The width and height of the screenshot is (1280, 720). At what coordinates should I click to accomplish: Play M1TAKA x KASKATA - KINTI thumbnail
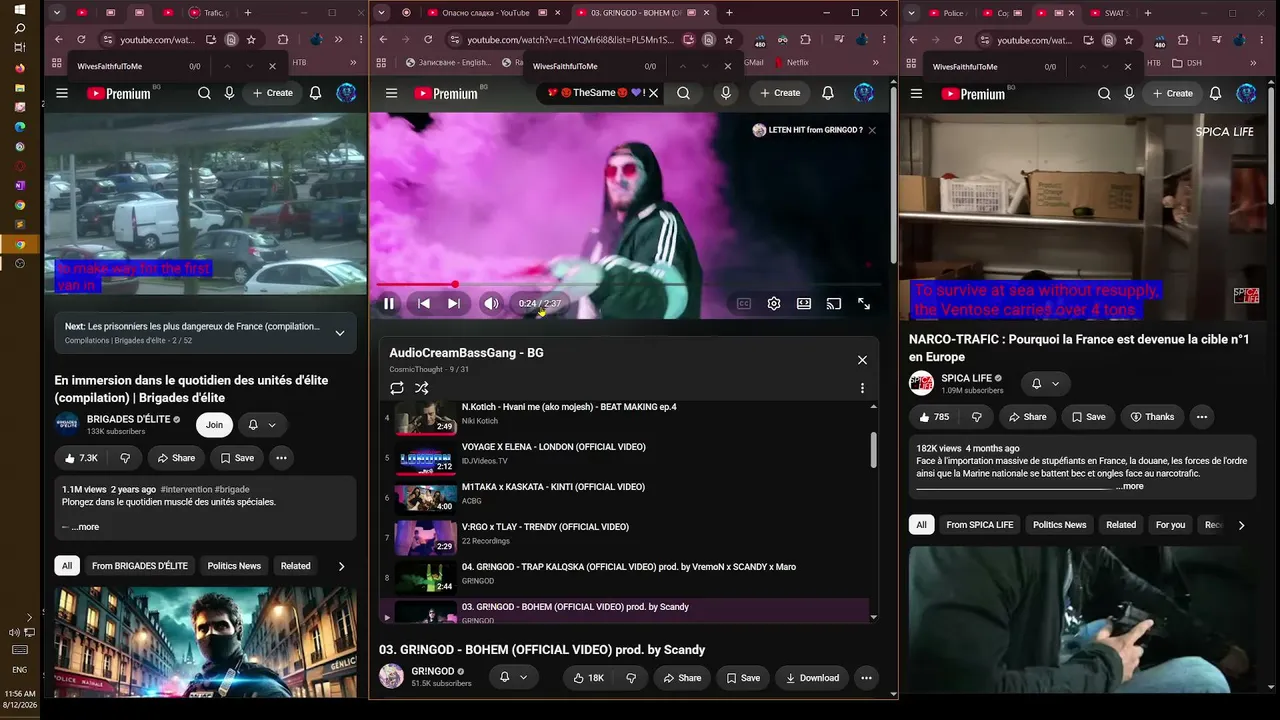click(x=426, y=498)
